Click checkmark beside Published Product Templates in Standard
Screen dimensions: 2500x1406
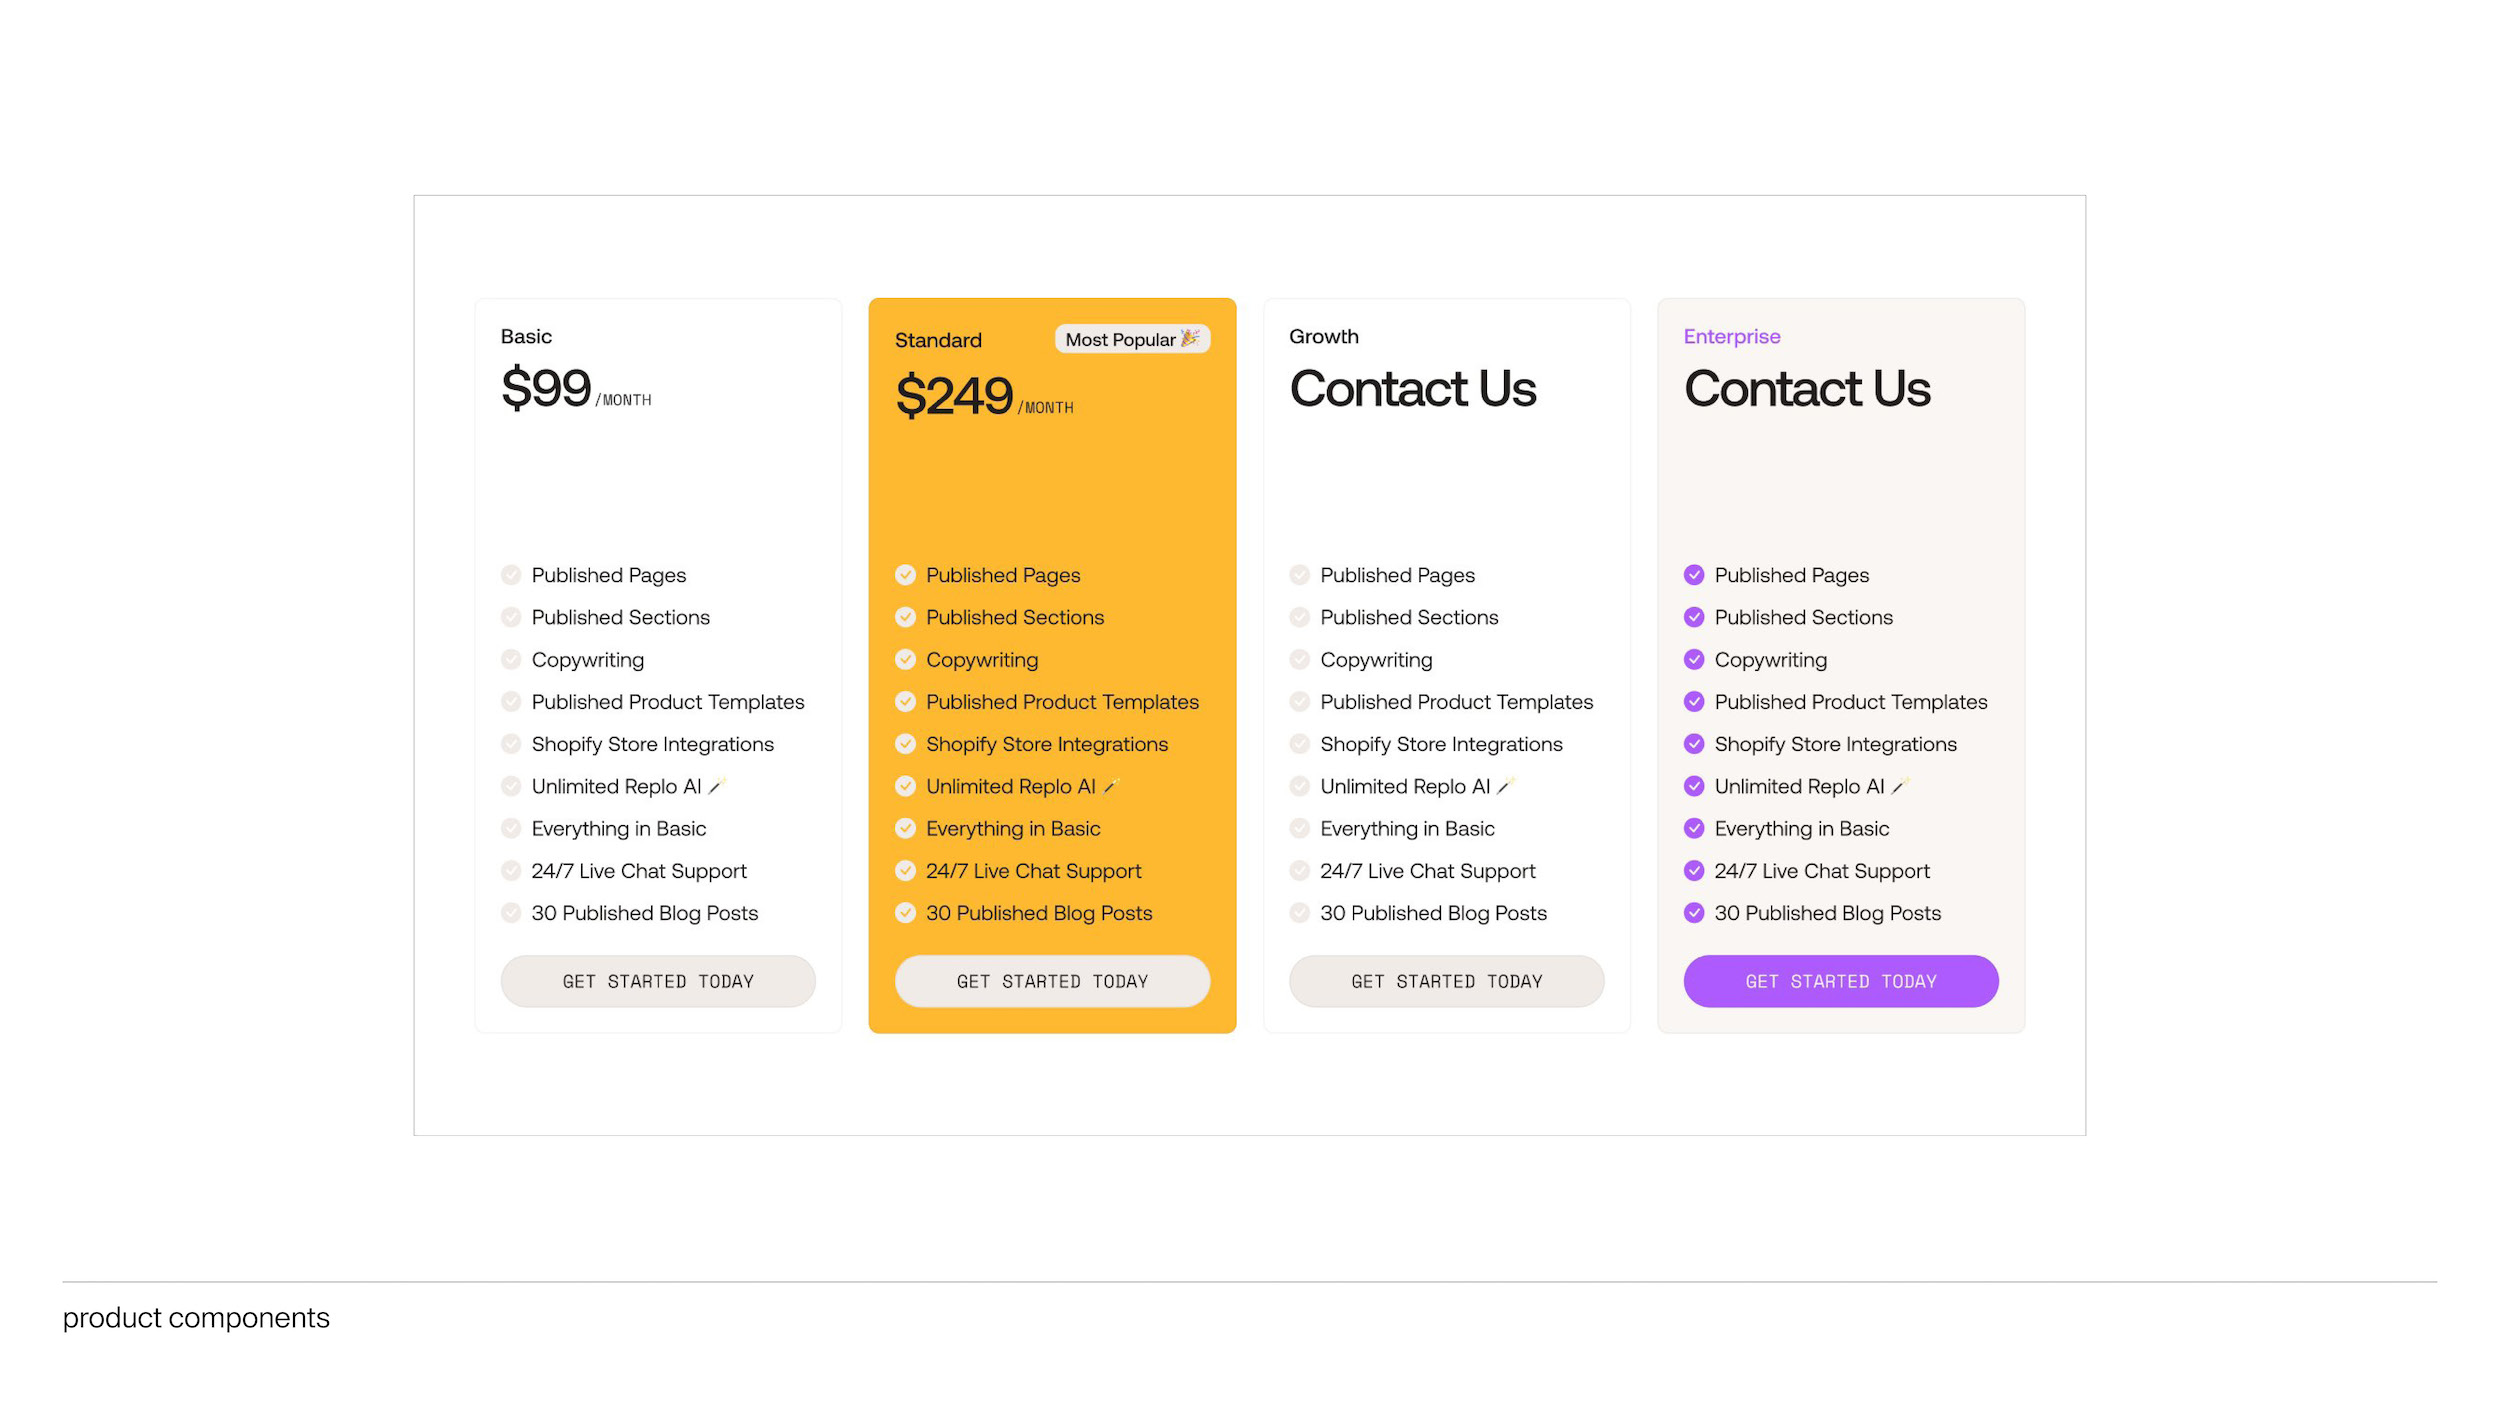905,702
